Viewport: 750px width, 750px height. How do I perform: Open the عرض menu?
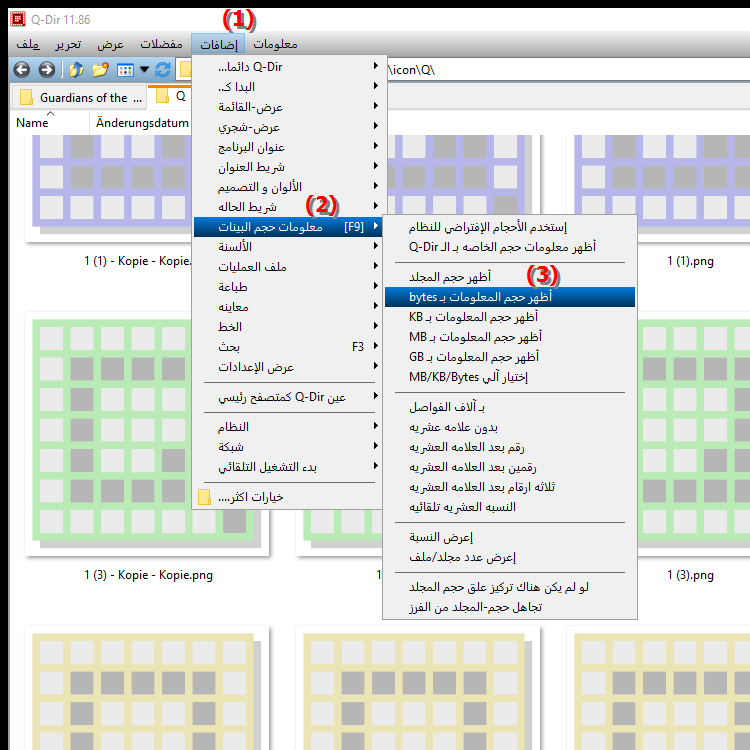point(110,44)
